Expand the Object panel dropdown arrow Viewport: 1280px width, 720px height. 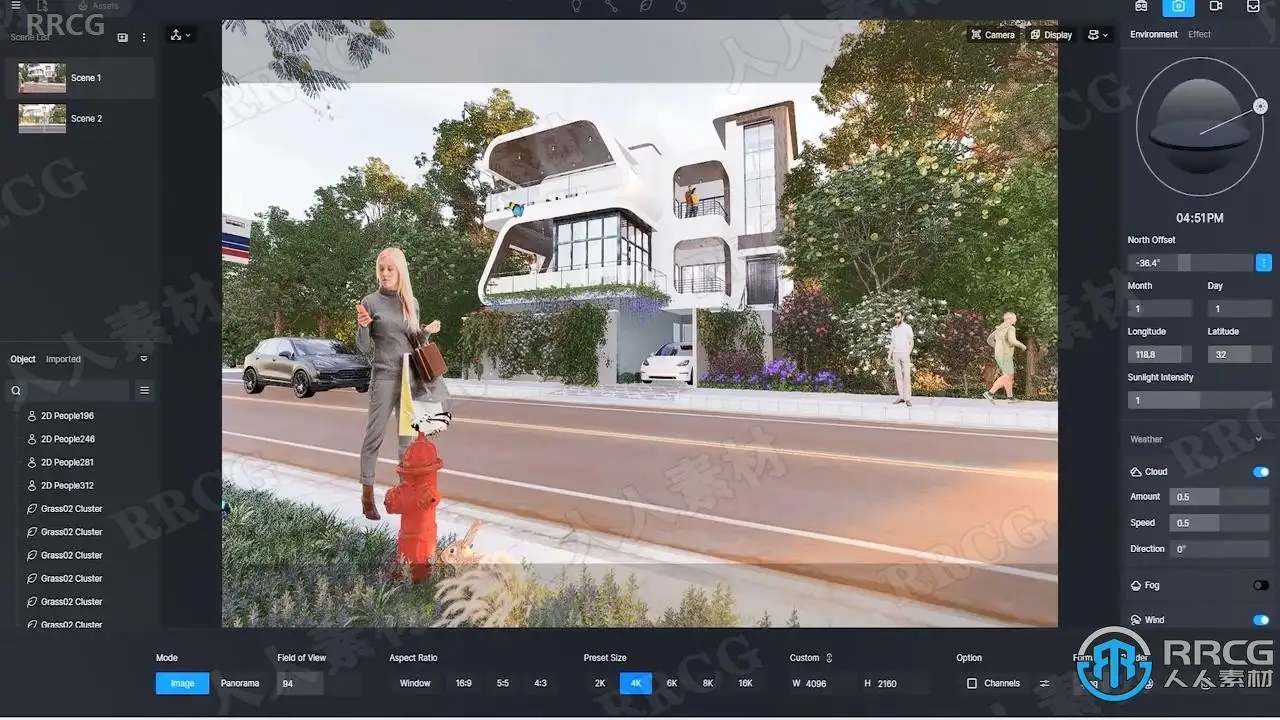[144, 359]
